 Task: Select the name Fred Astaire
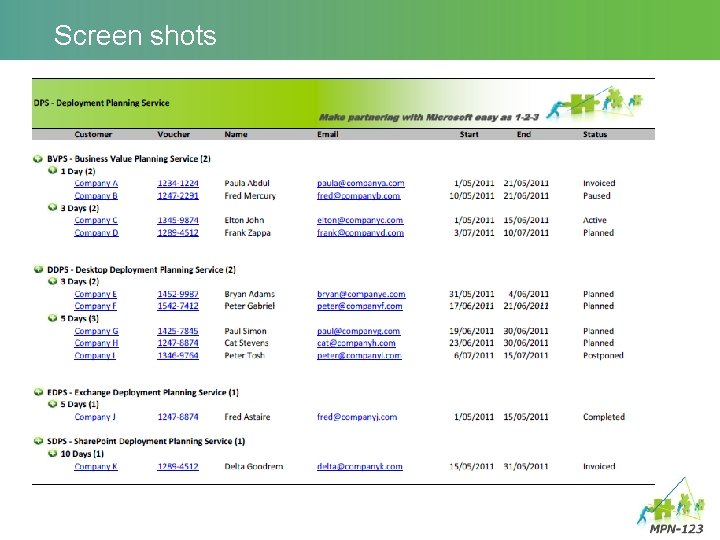248,417
